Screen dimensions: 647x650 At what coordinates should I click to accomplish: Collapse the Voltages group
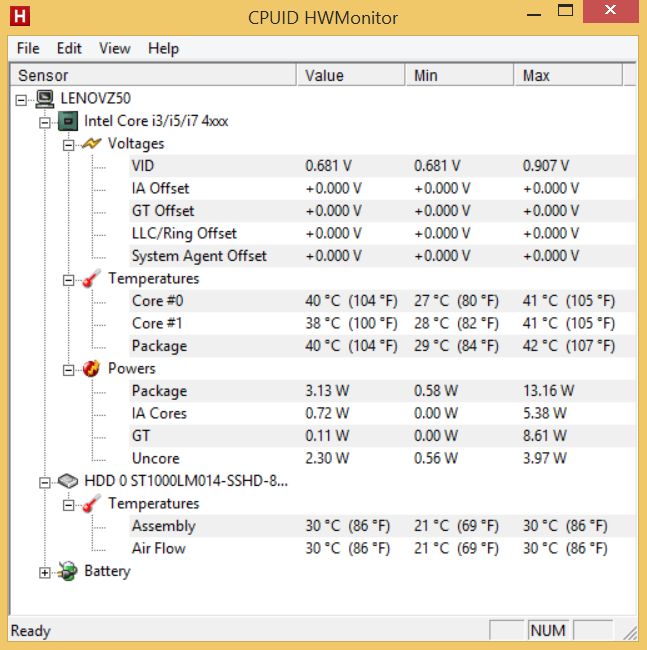click(68, 145)
